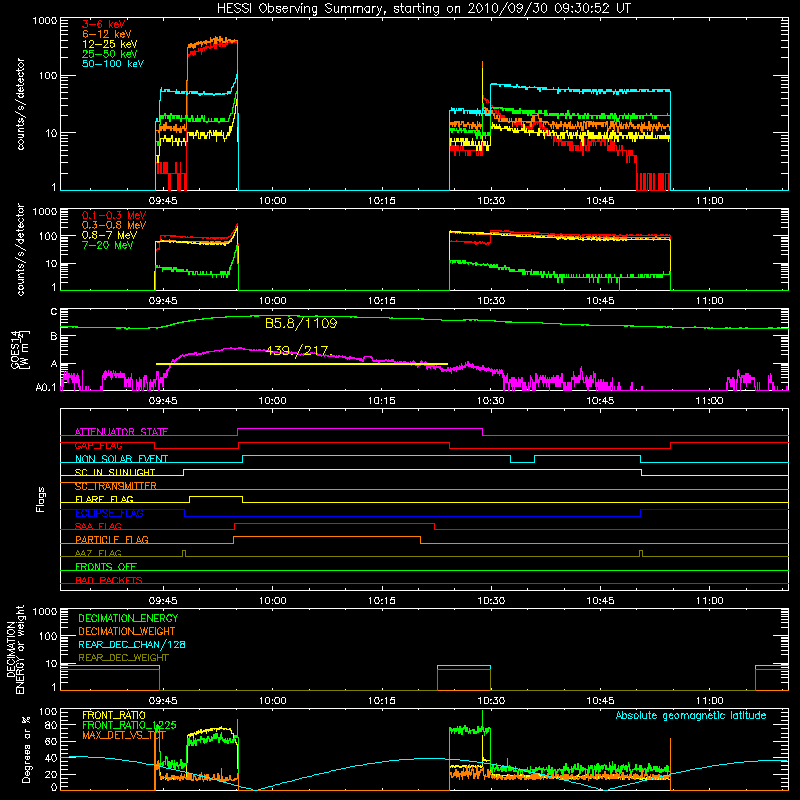Click the Degrees or % axis label
The height and width of the screenshot is (800, 800).
click(26, 749)
